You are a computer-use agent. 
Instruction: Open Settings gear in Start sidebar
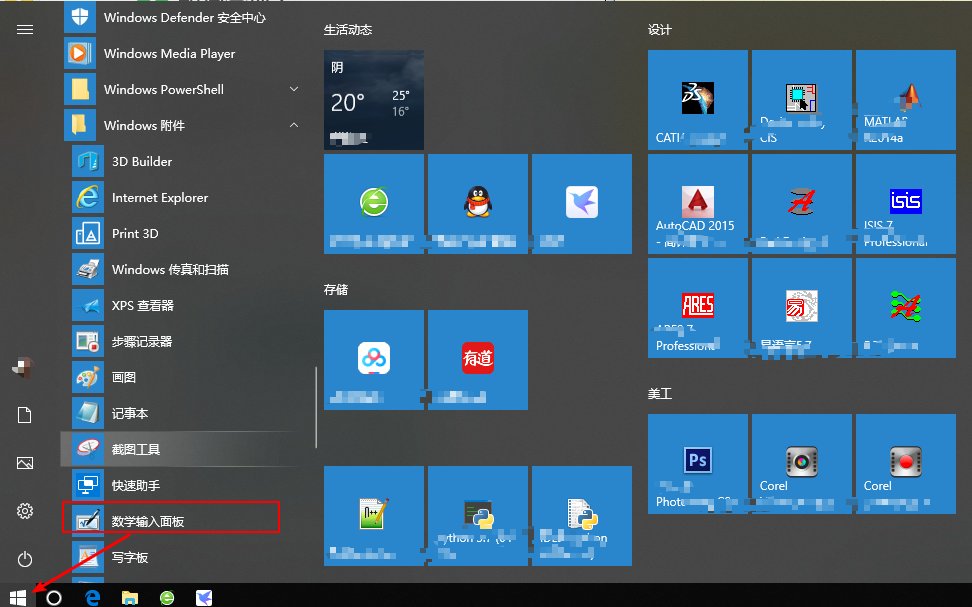(25, 511)
